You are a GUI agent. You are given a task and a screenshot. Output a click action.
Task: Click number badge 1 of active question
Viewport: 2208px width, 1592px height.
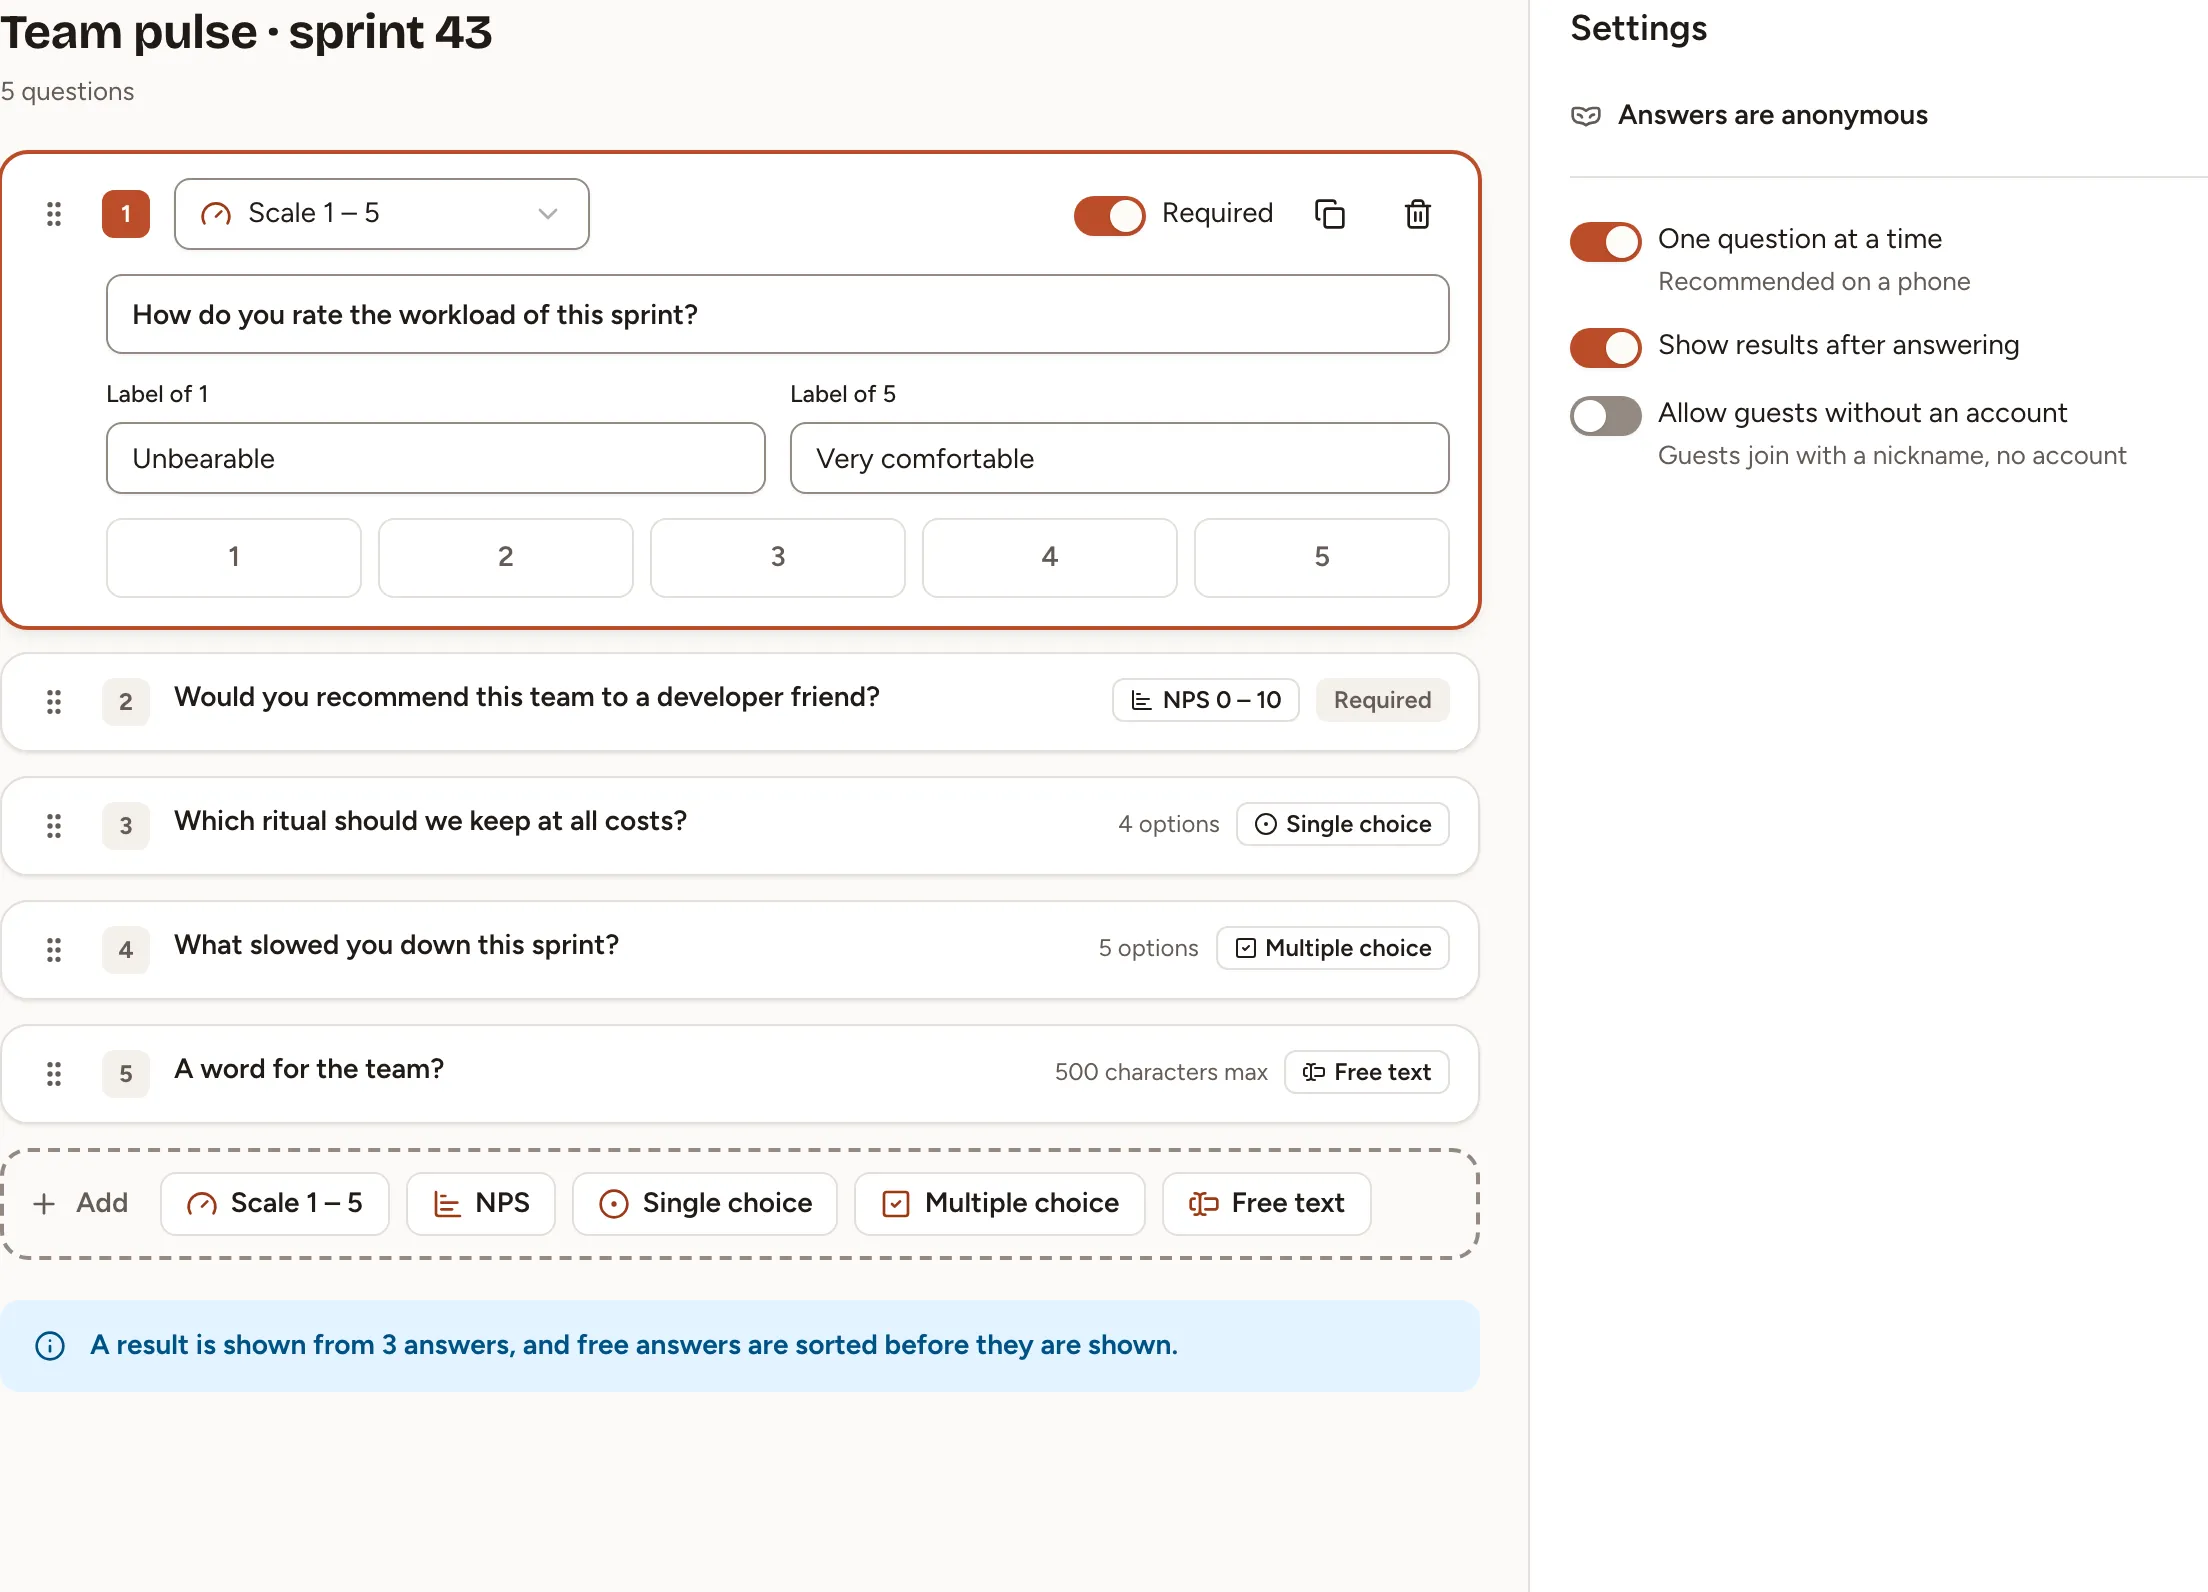click(x=126, y=214)
